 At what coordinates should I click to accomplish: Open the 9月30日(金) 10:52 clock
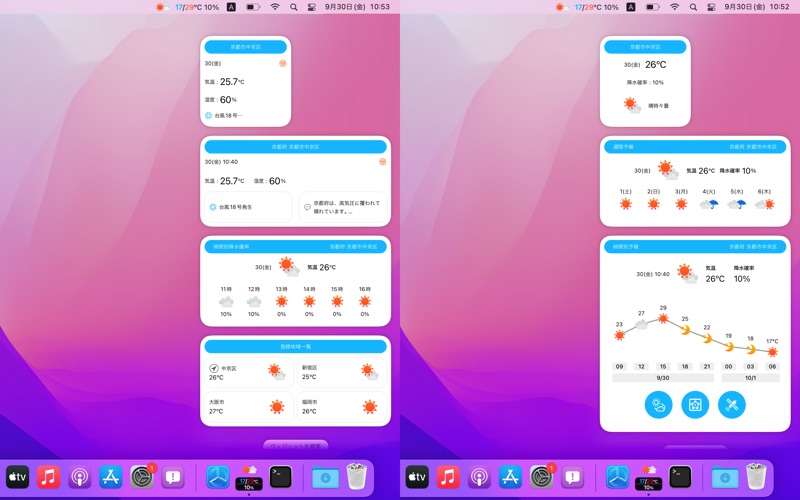(x=757, y=7)
